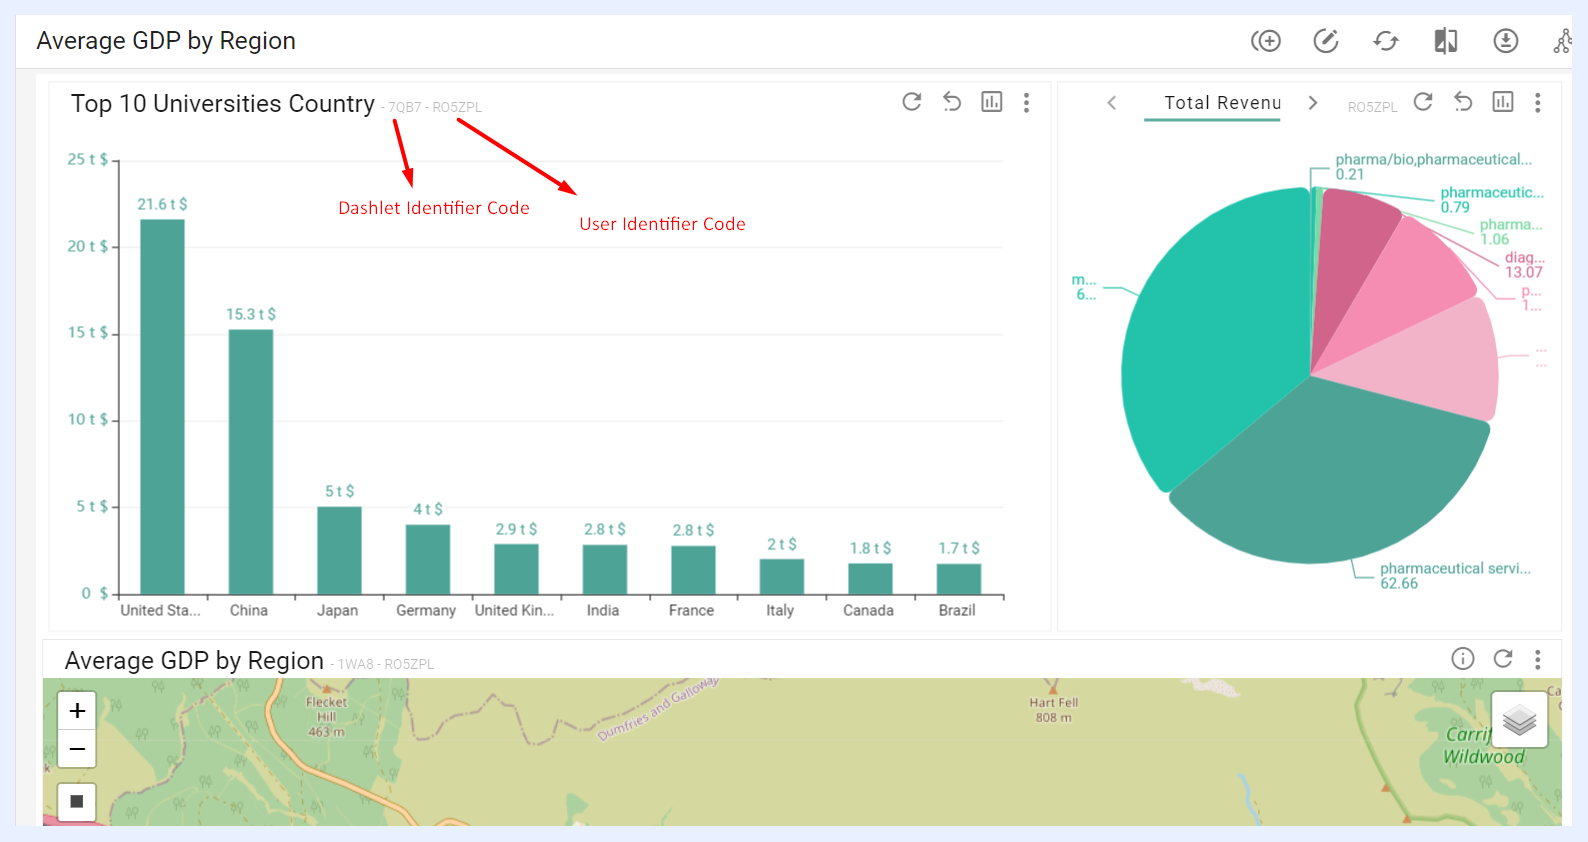Viewport: 1588px width, 842px height.
Task: Click the Germany bar in chart
Action: 428,560
